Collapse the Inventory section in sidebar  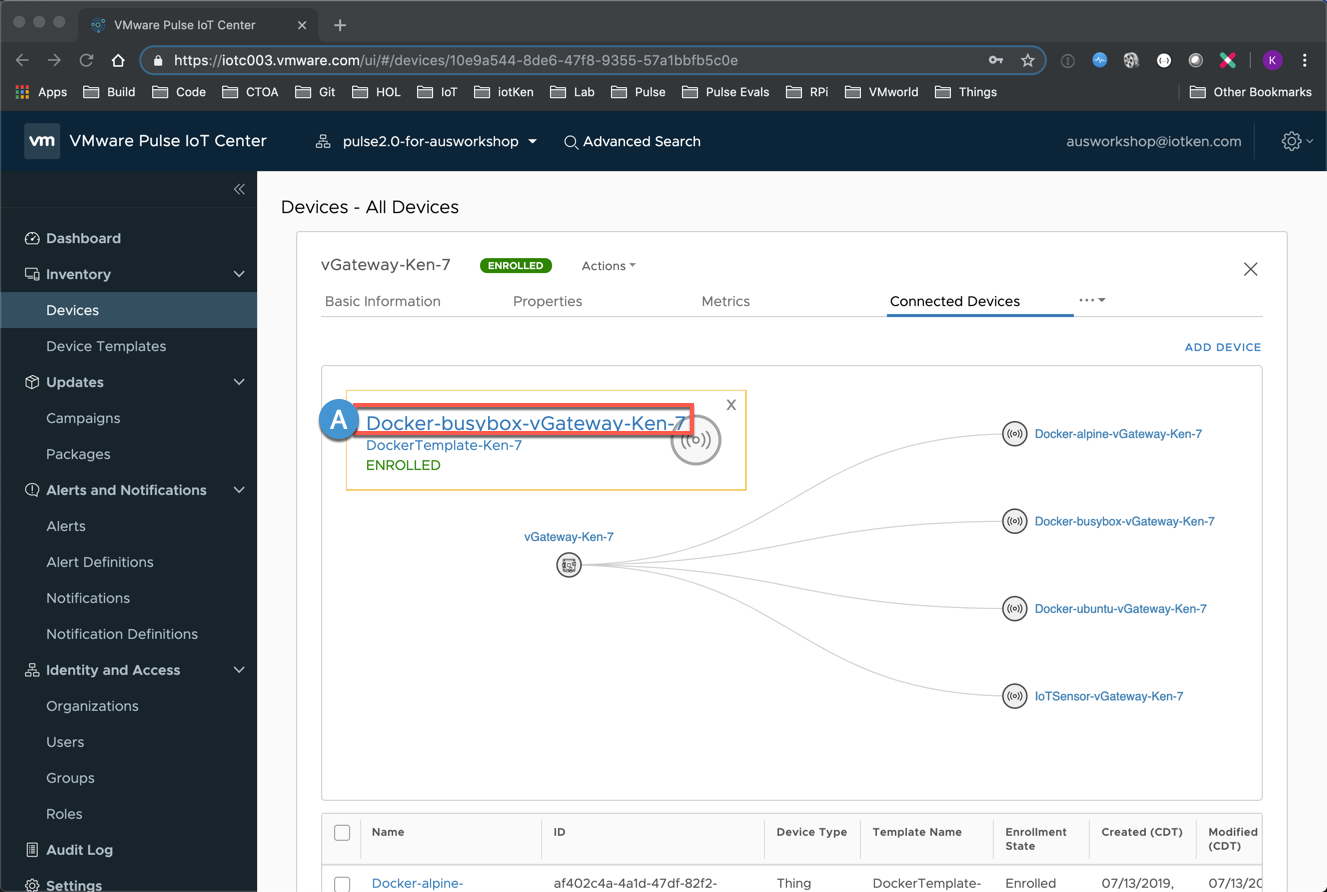click(x=239, y=274)
